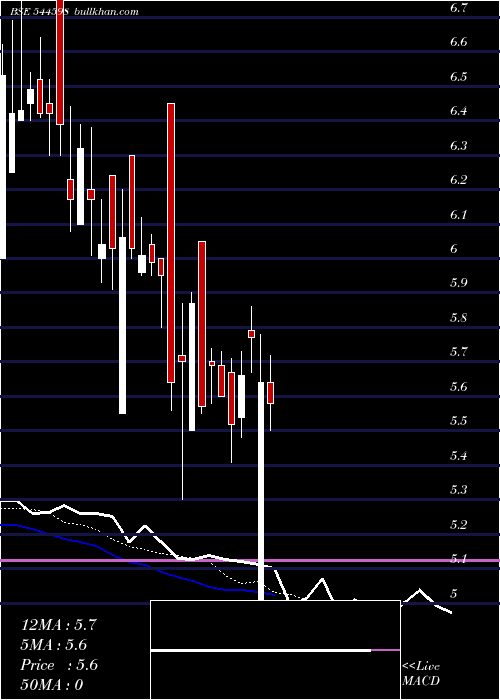Select the last red candlestick on the chart

[x=271, y=393]
